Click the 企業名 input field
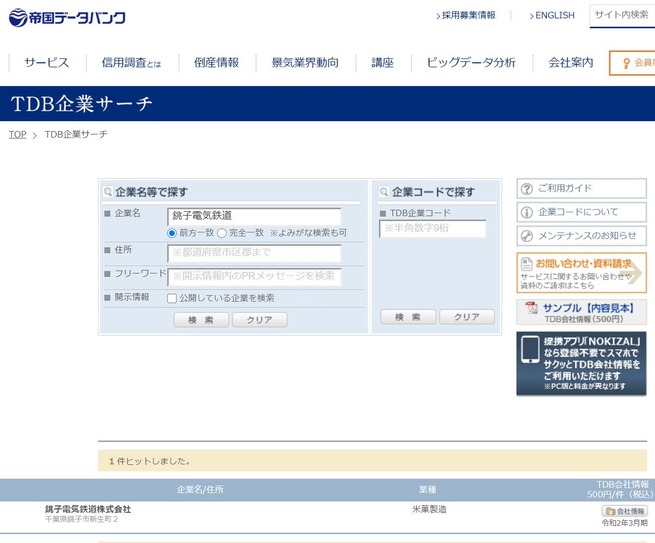This screenshot has height=543, width=655. 254,216
